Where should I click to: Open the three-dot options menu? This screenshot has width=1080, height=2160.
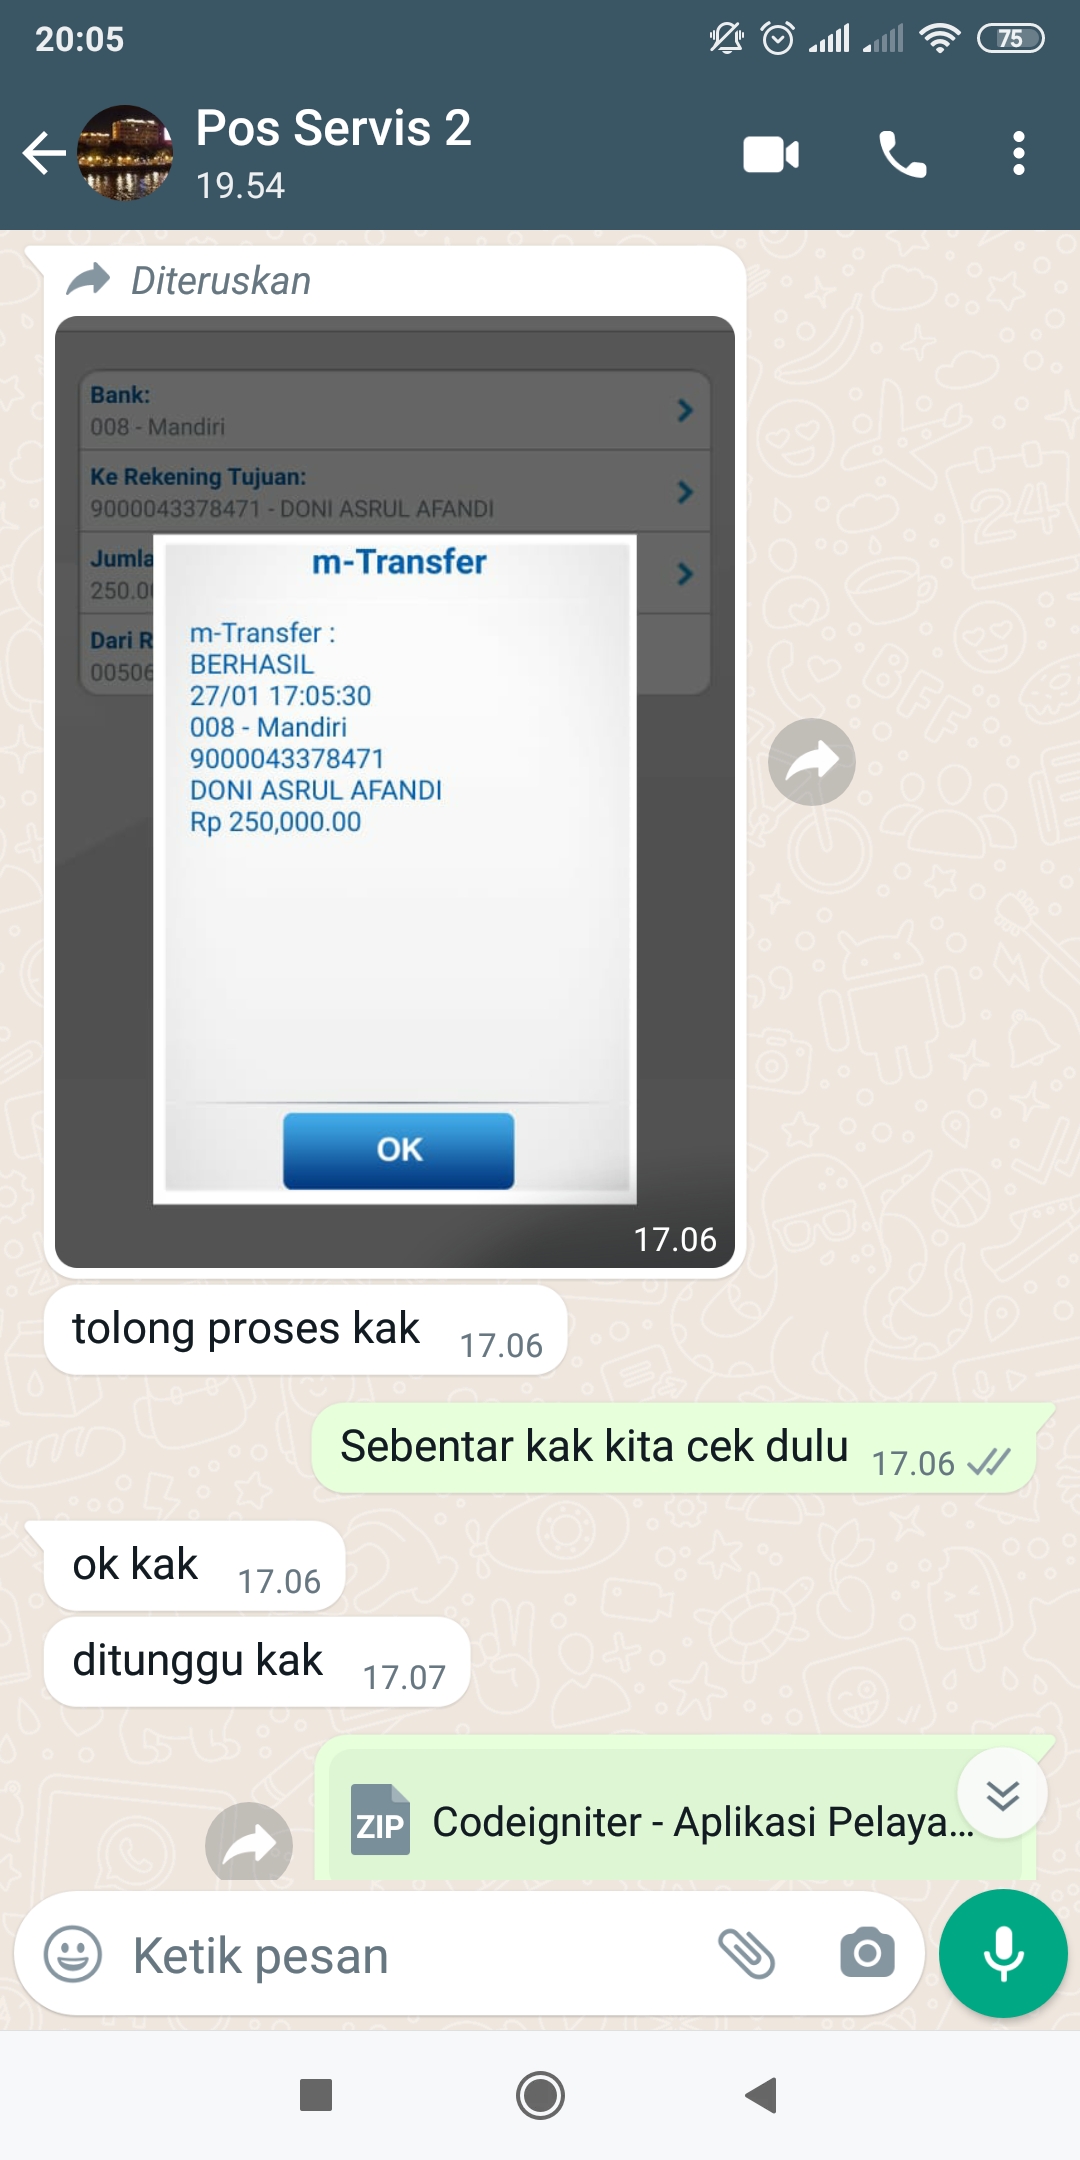pyautogui.click(x=1018, y=154)
